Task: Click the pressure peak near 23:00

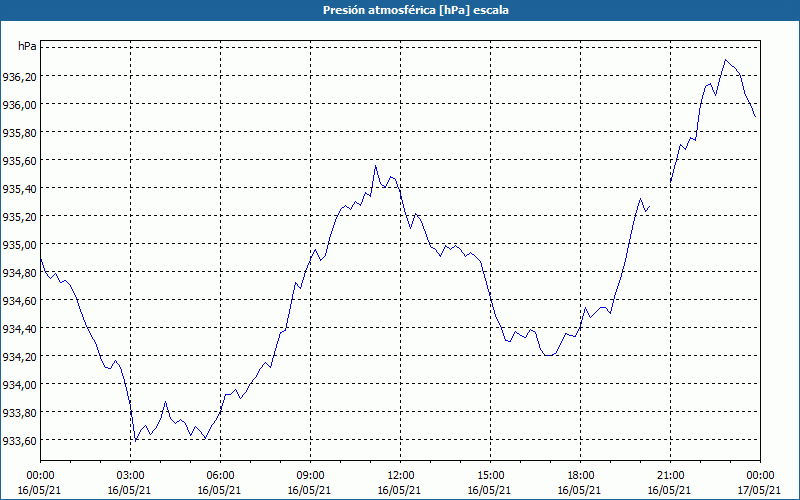Action: (x=725, y=60)
